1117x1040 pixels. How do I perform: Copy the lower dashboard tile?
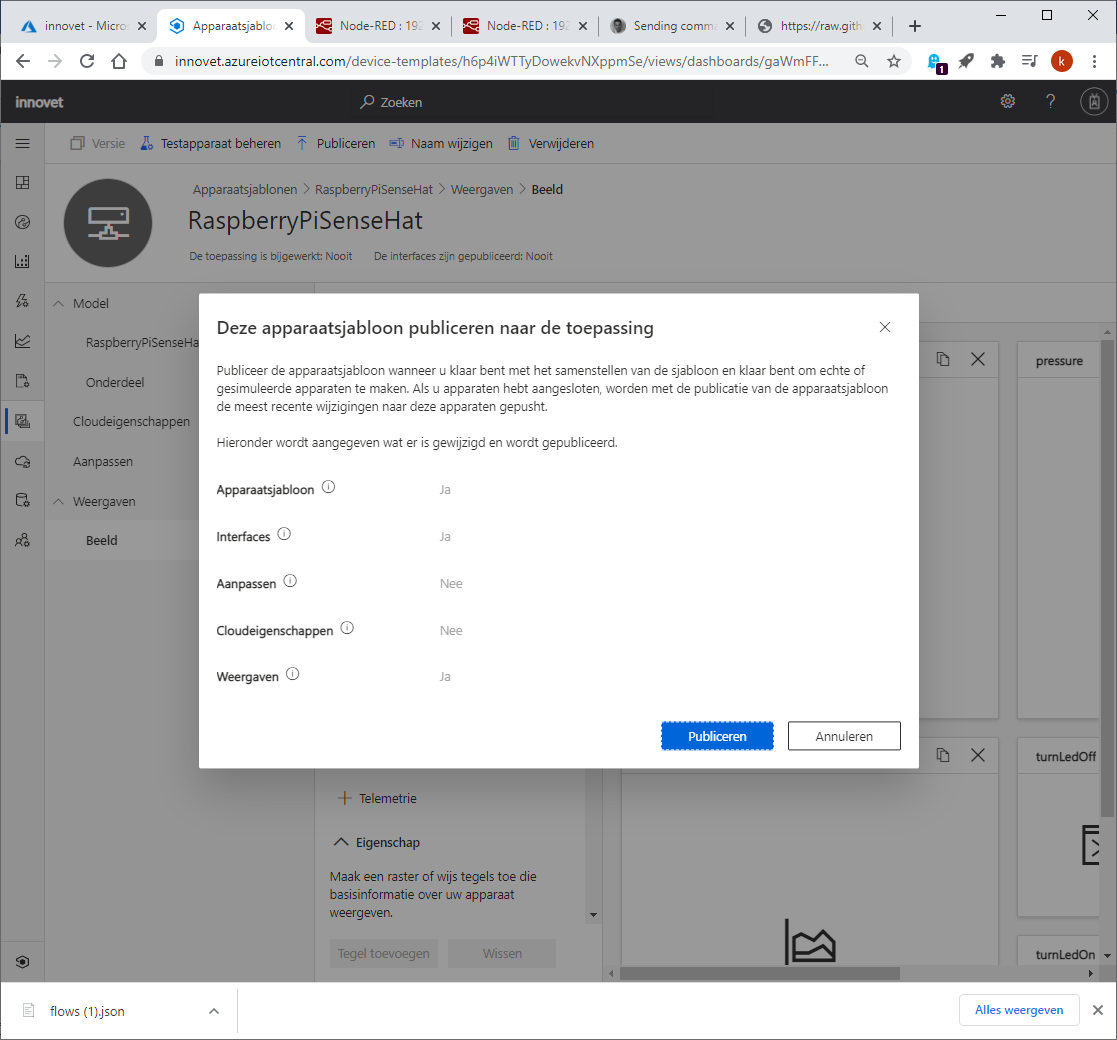point(943,755)
